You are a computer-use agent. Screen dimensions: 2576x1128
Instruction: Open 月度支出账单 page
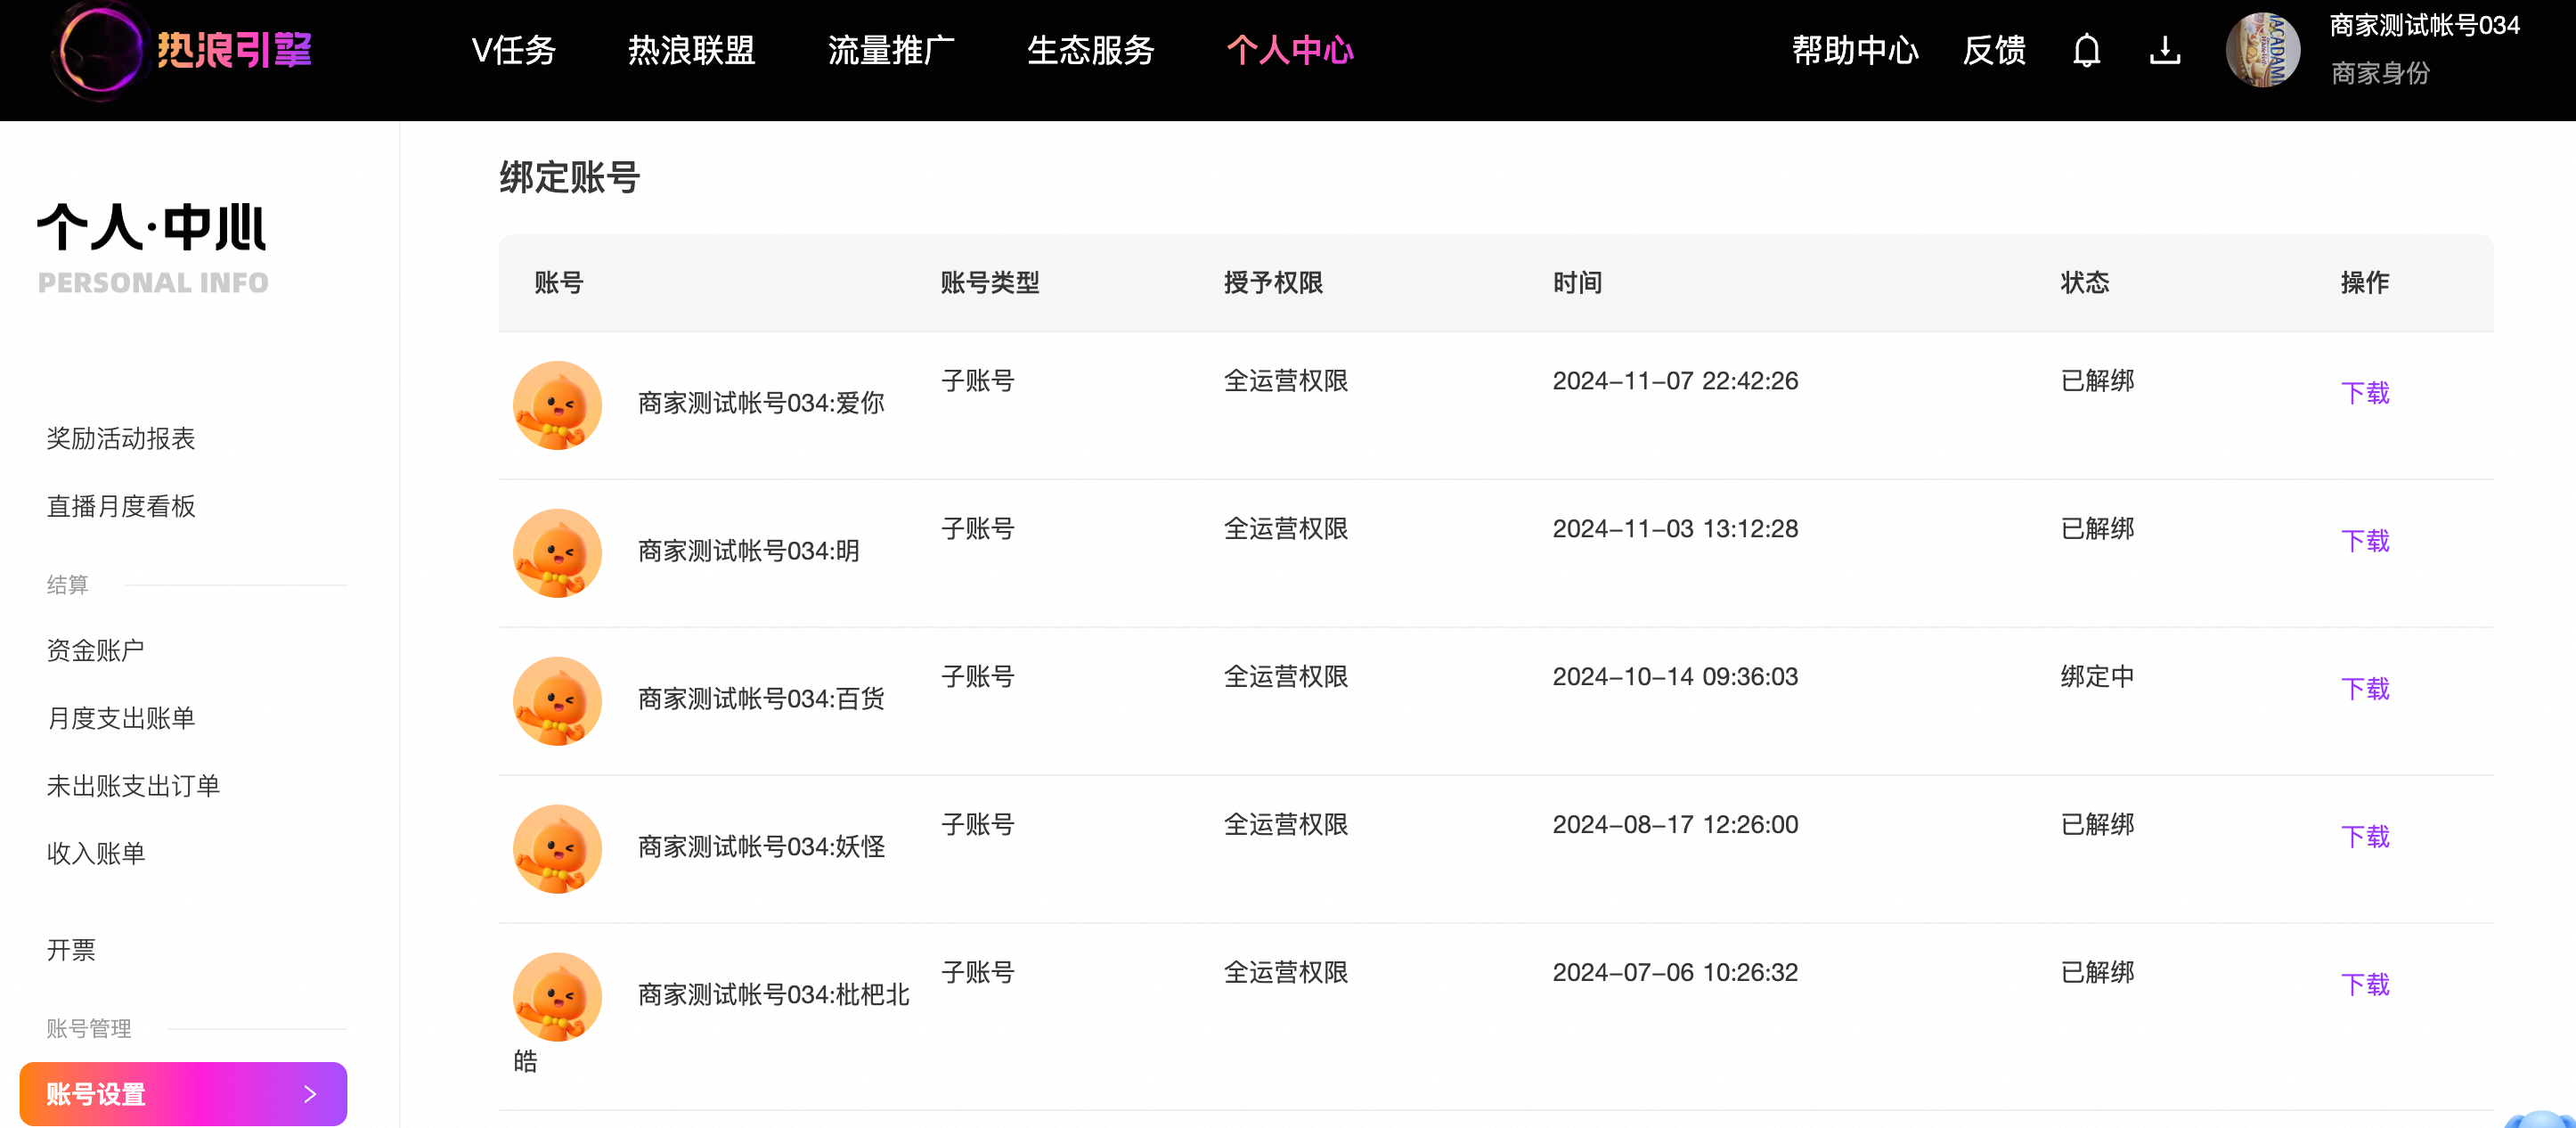[x=121, y=718]
